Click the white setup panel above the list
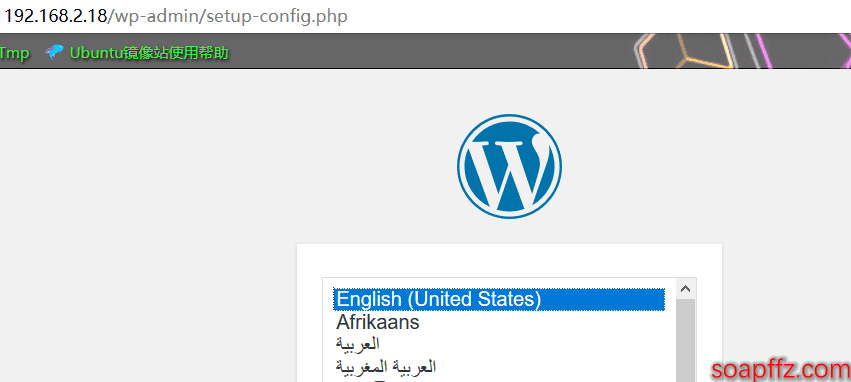The image size is (851, 382). tap(509, 260)
